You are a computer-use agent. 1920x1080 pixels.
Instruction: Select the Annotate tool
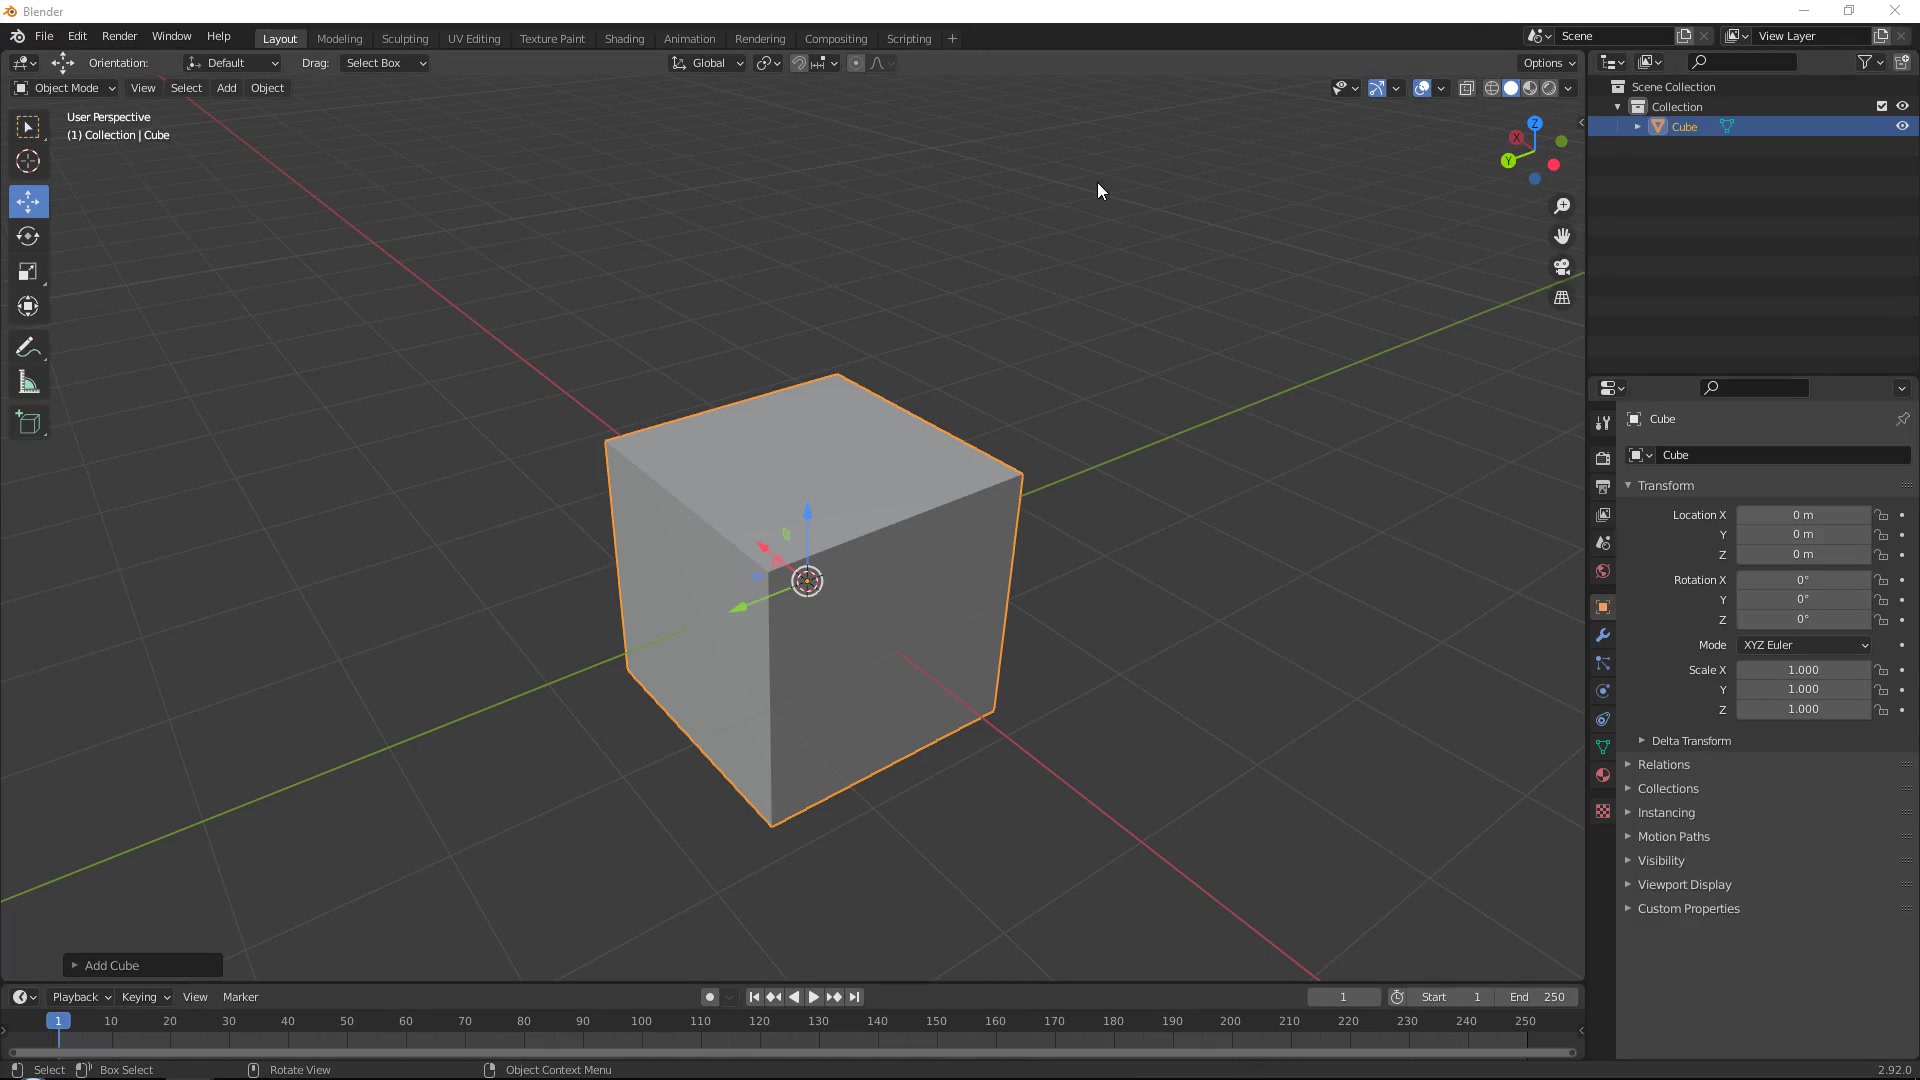28,348
